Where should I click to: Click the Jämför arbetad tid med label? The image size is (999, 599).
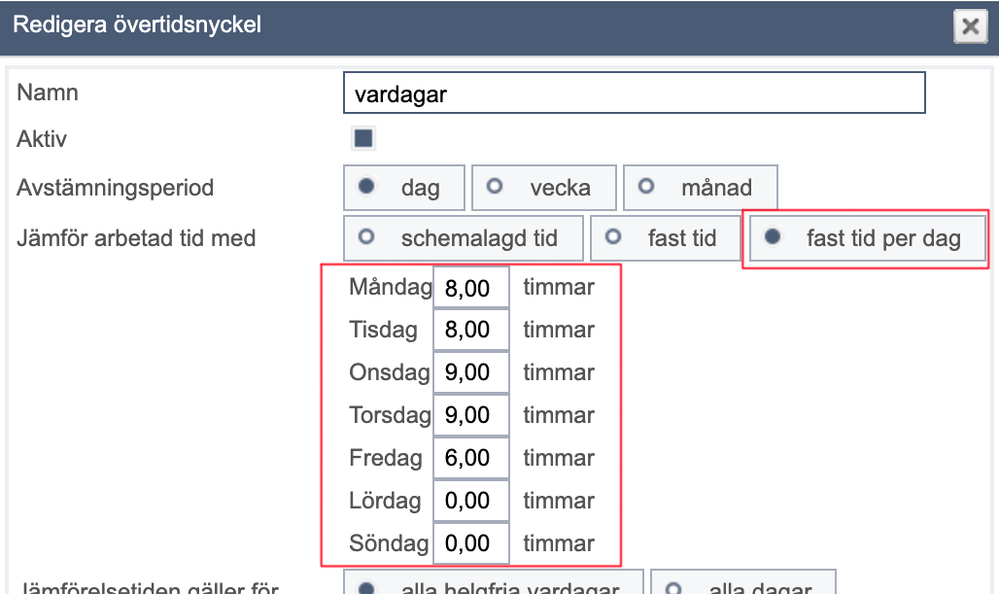coord(136,238)
